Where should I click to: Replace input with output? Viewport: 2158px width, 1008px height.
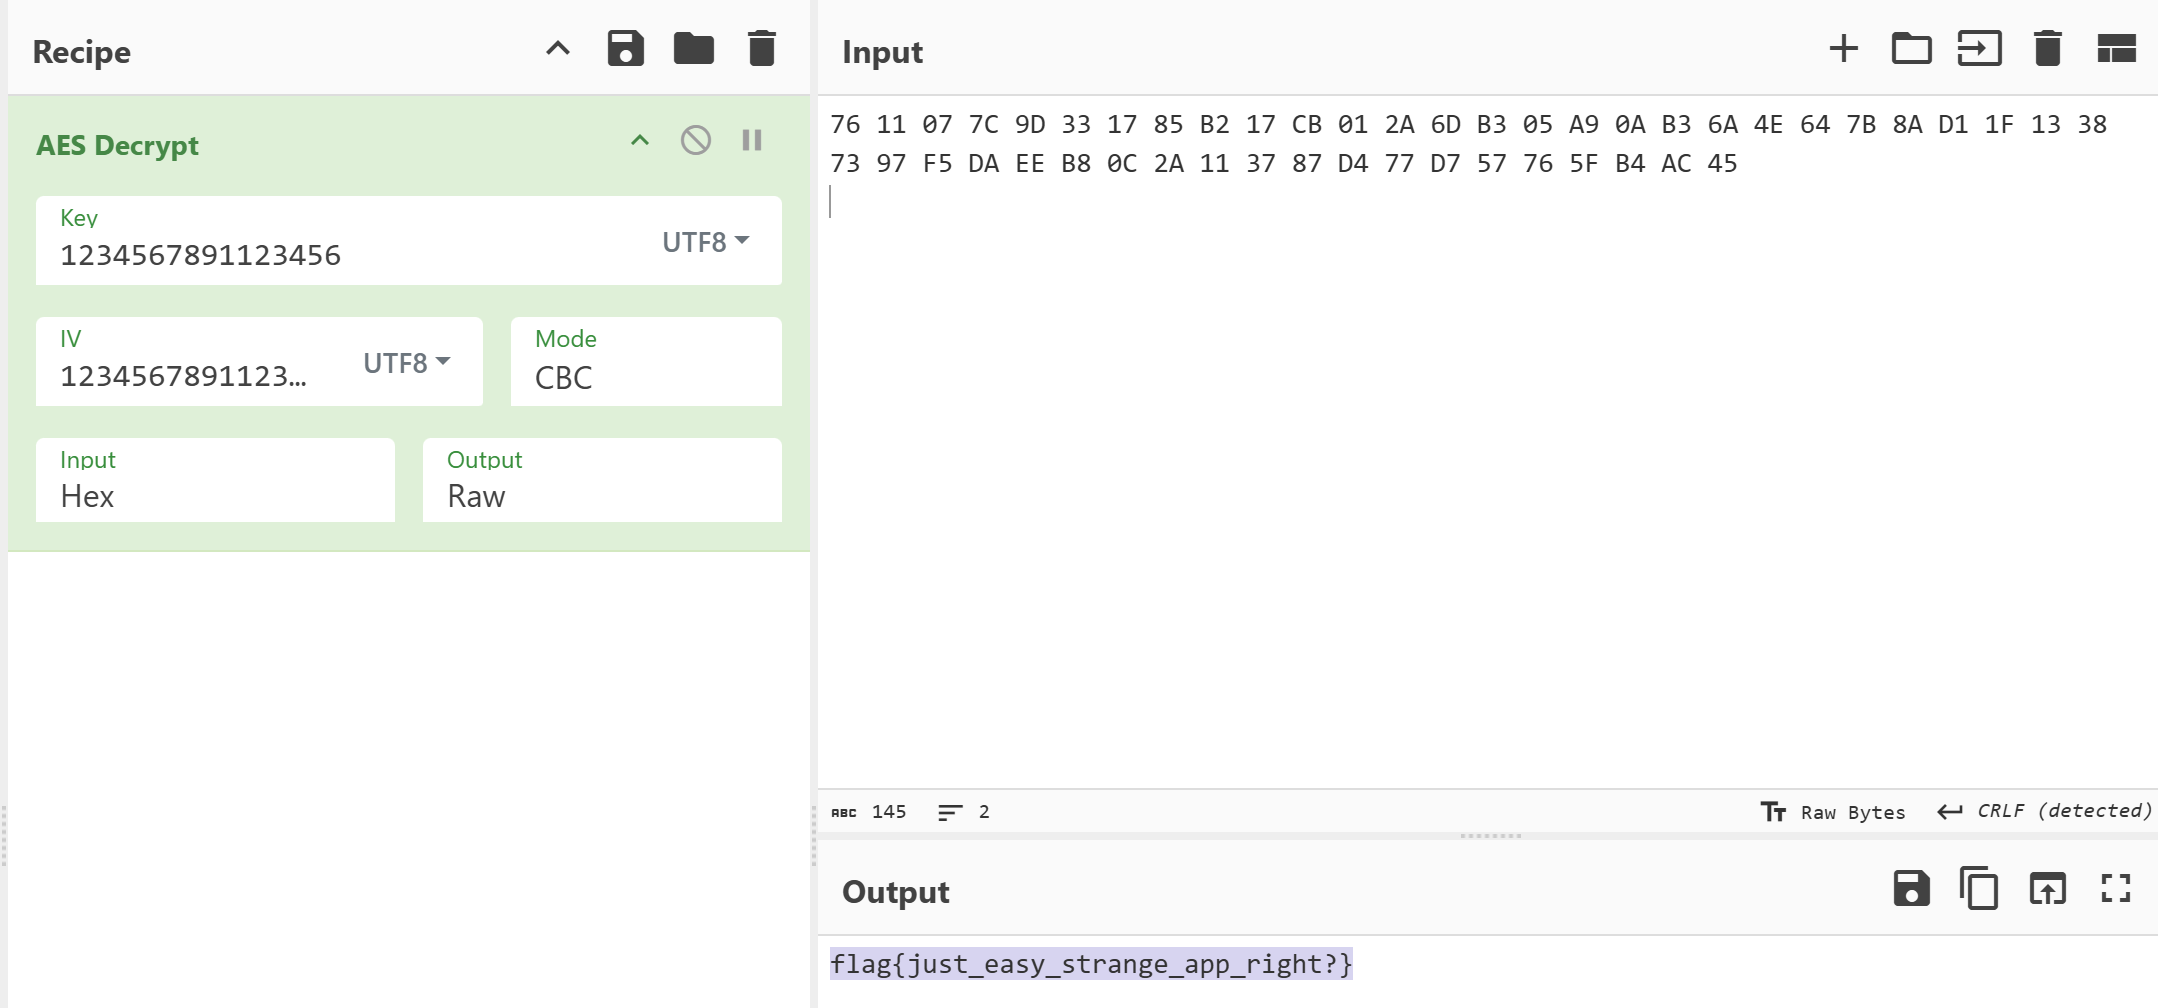pos(2047,888)
